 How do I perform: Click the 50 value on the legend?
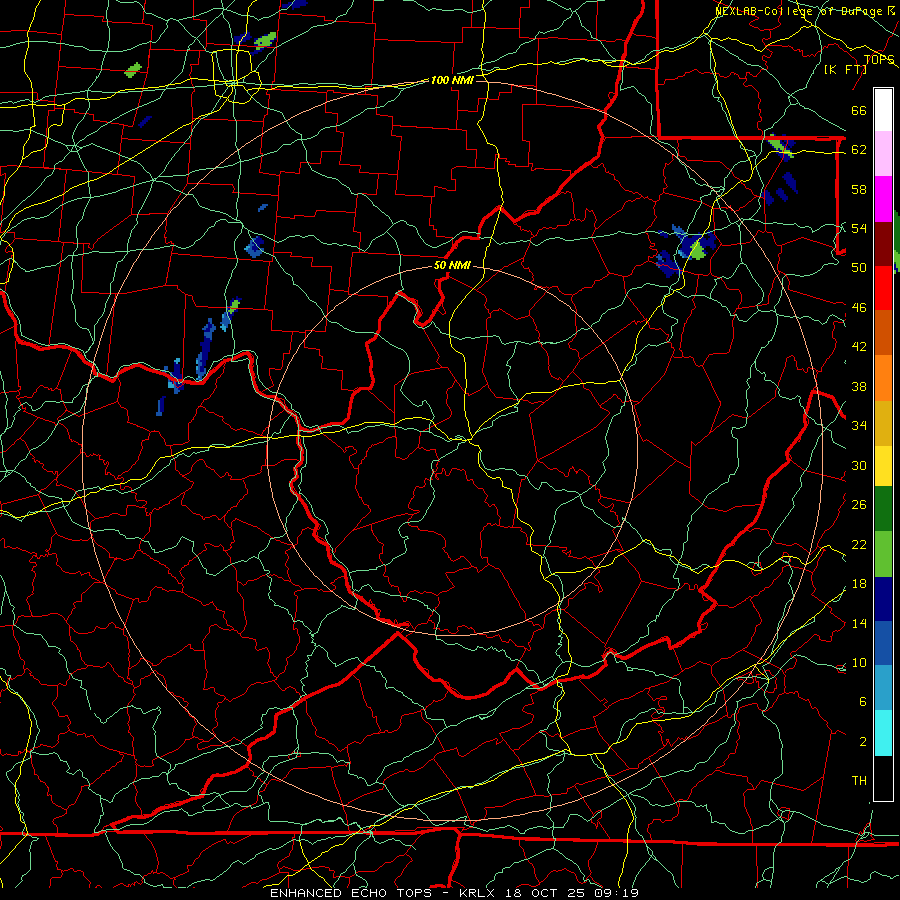(859, 267)
